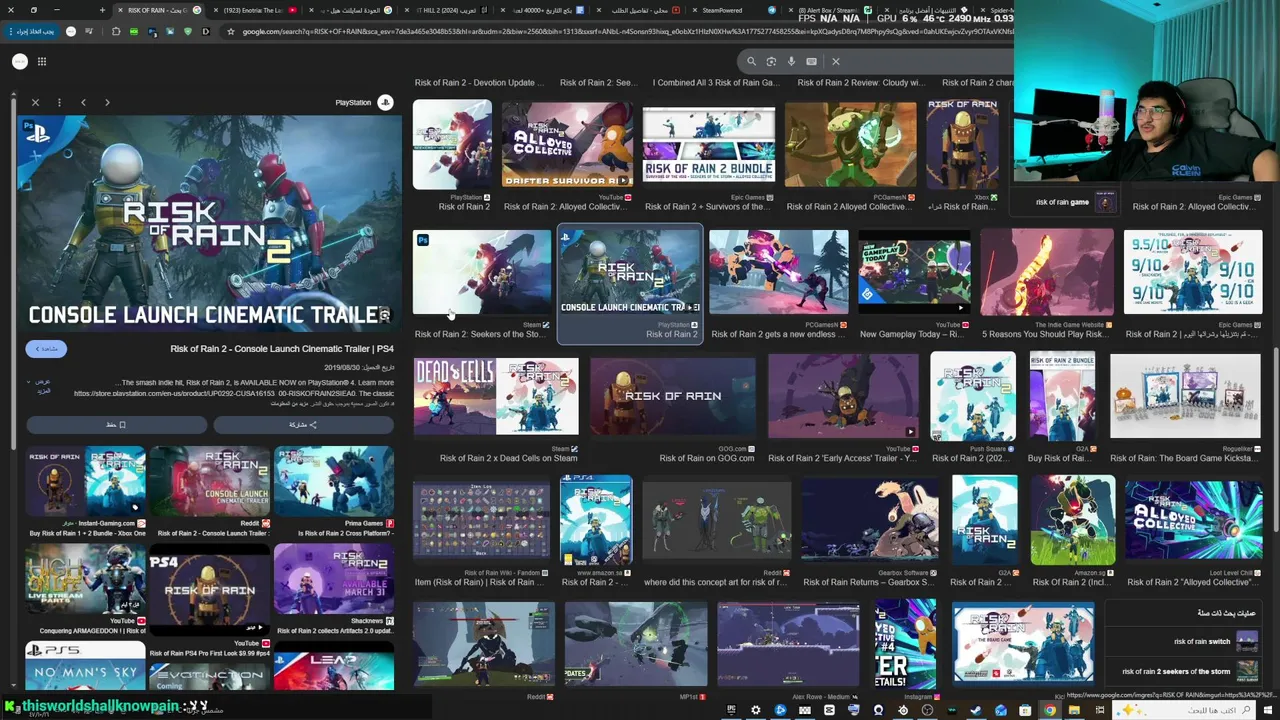The width and height of the screenshot is (1280, 720).
Task: Open Risk of Rain Wiki items thumbnail
Action: coord(482,520)
